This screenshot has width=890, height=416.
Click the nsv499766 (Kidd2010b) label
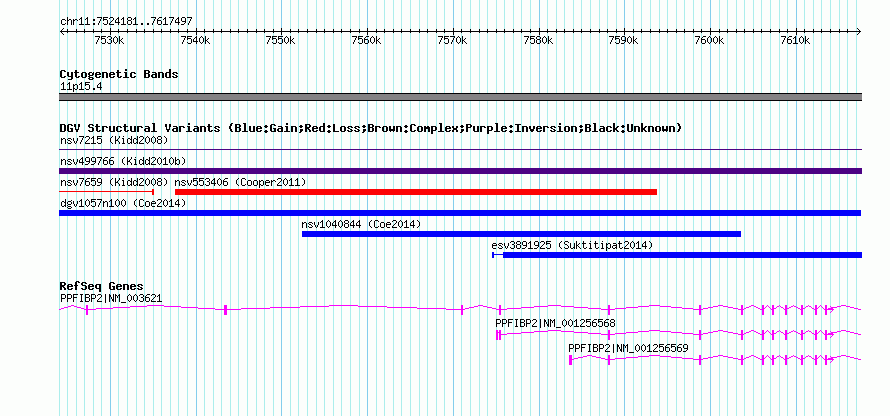pyautogui.click(x=123, y=161)
